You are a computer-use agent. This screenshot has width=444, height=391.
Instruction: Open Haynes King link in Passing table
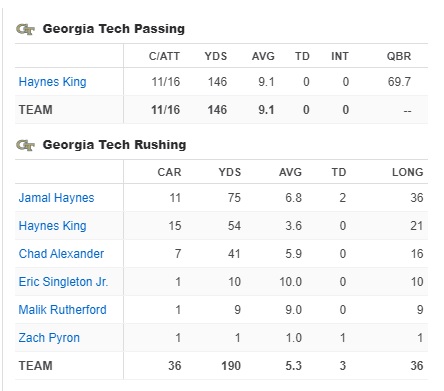53,82
